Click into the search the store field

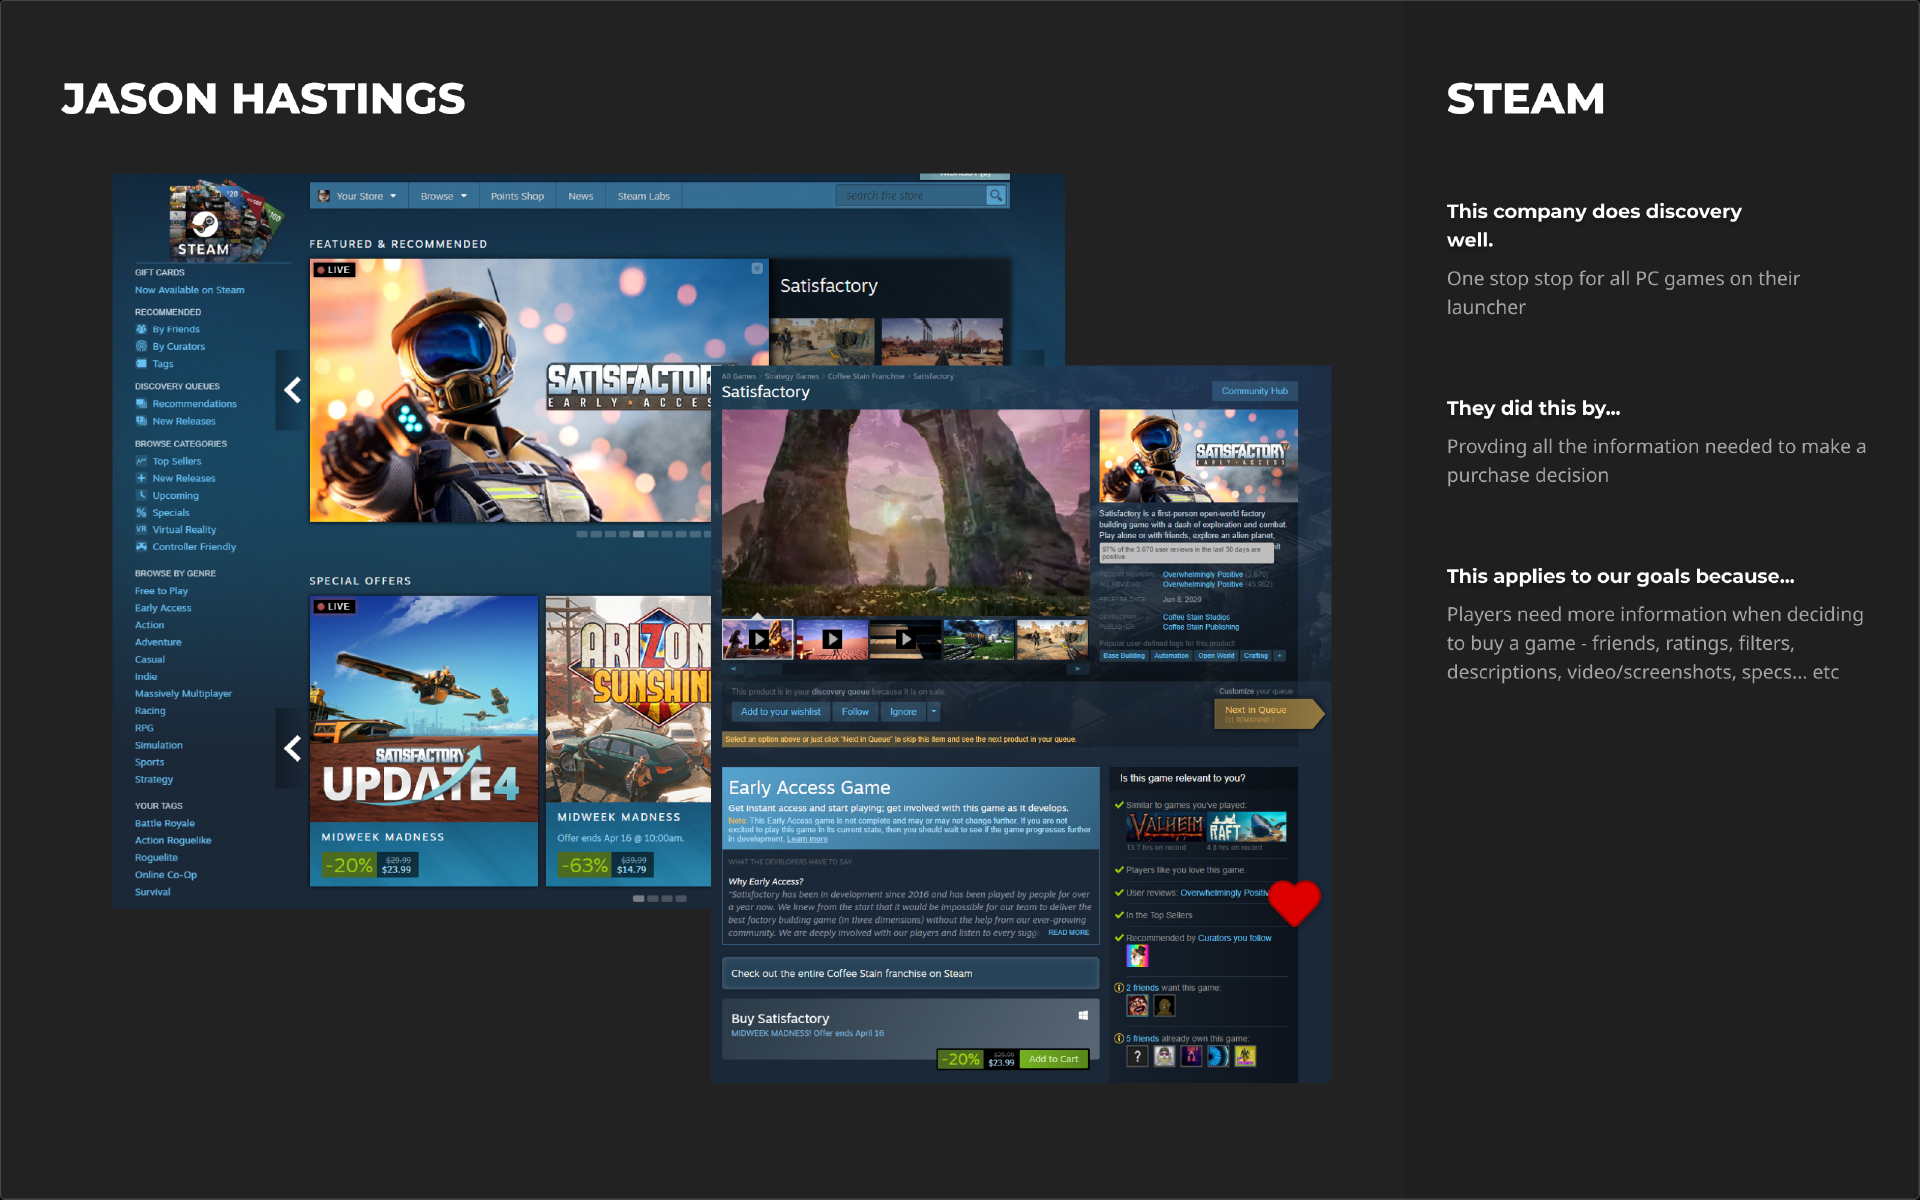click(x=911, y=196)
